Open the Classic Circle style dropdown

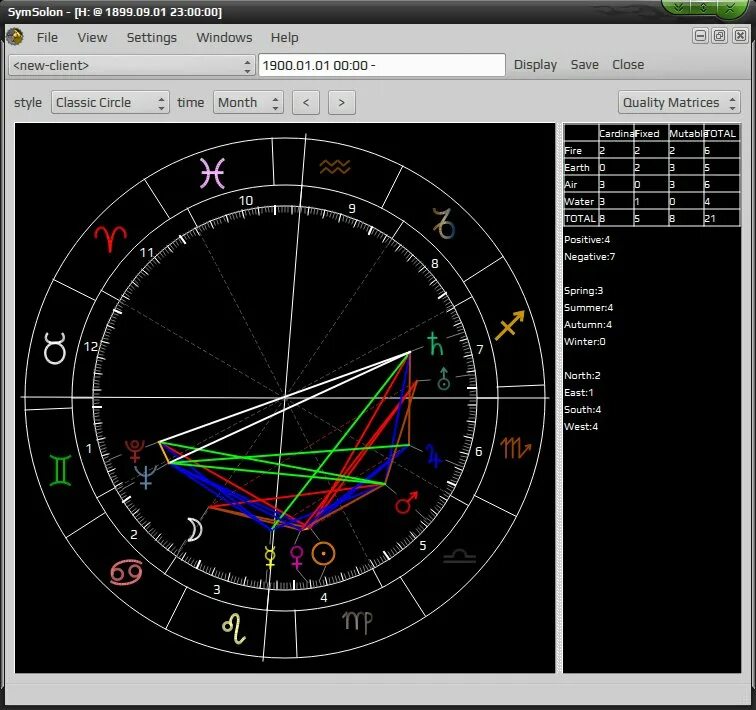click(110, 102)
